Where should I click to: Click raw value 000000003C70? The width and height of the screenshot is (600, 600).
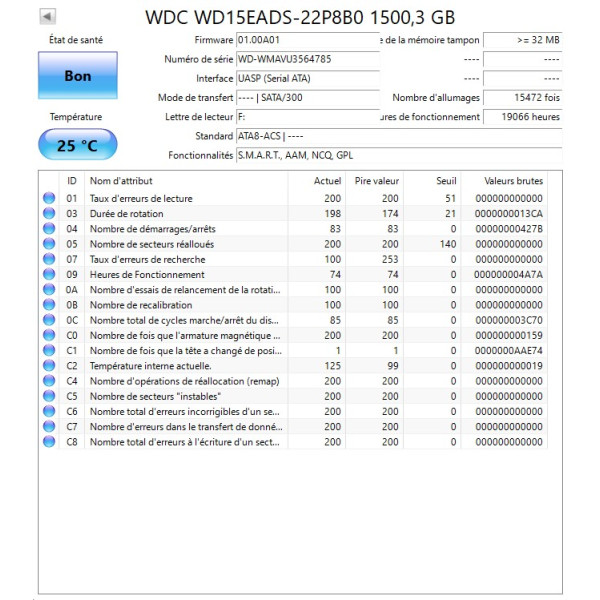(x=509, y=320)
